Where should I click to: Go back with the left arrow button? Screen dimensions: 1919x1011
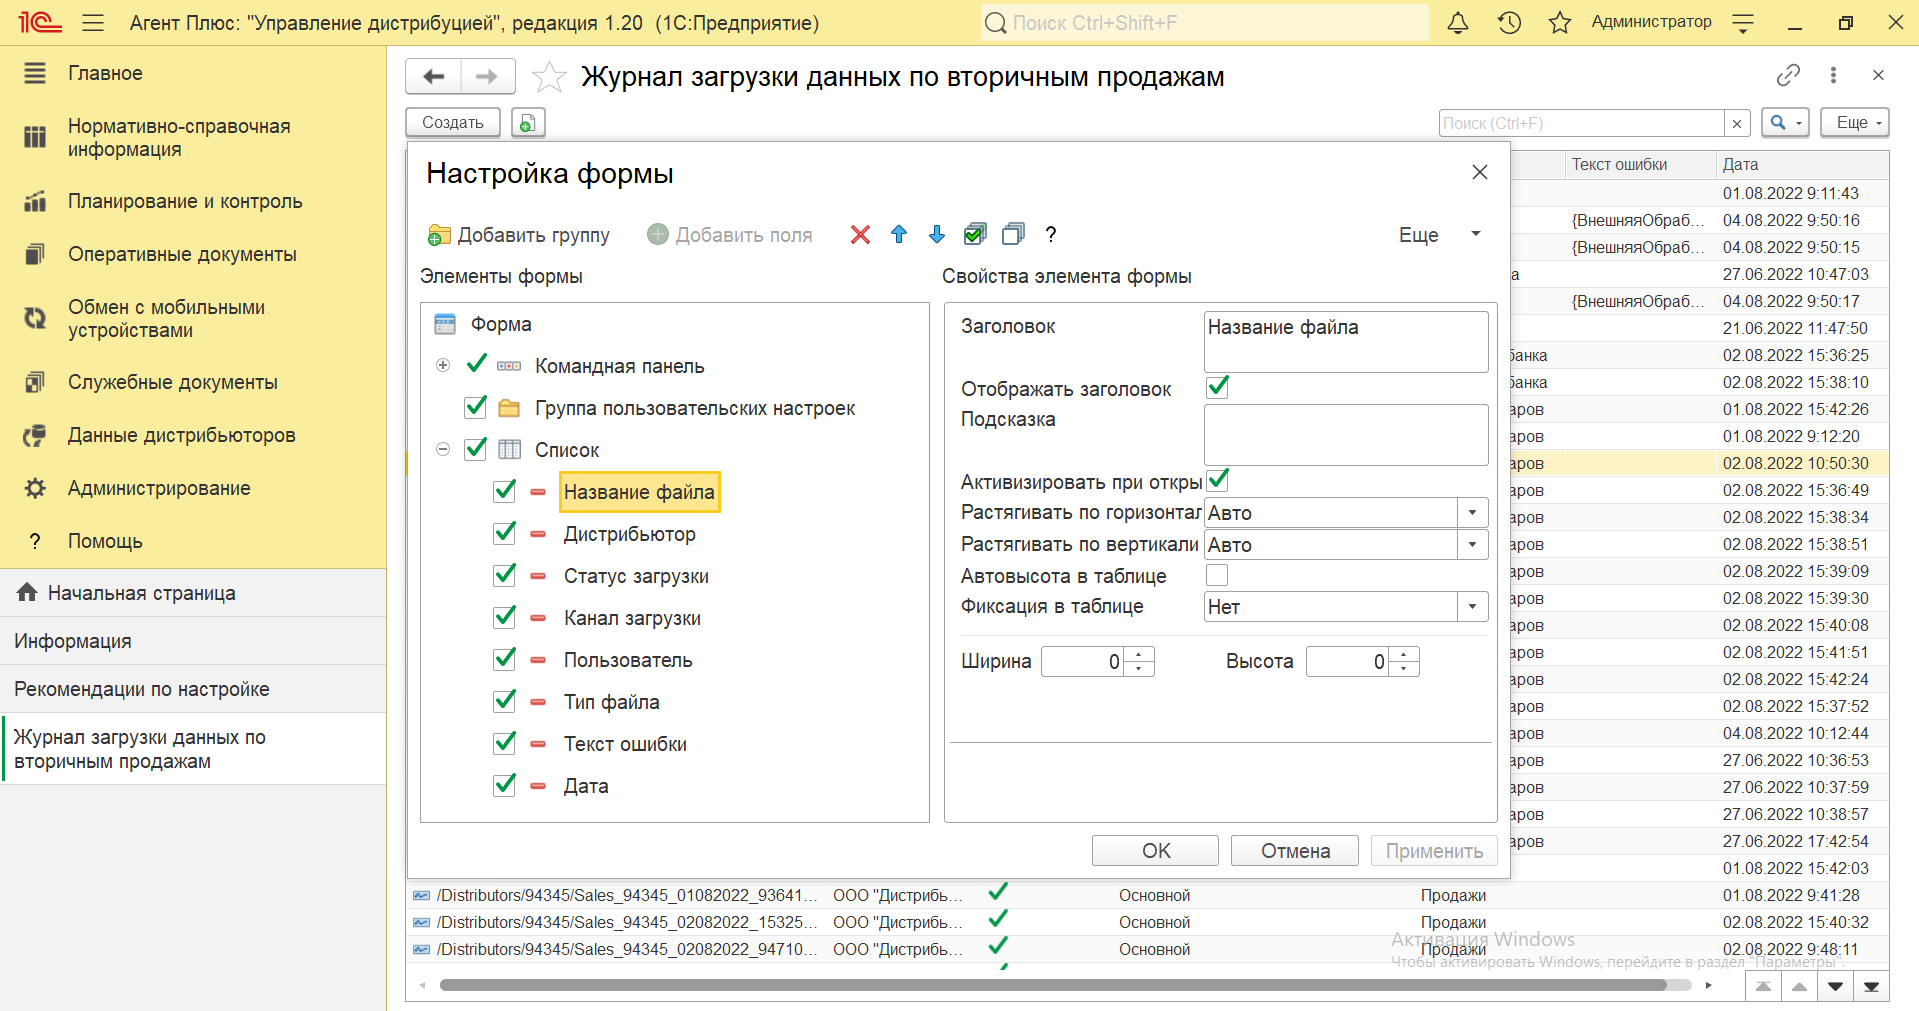433,76
